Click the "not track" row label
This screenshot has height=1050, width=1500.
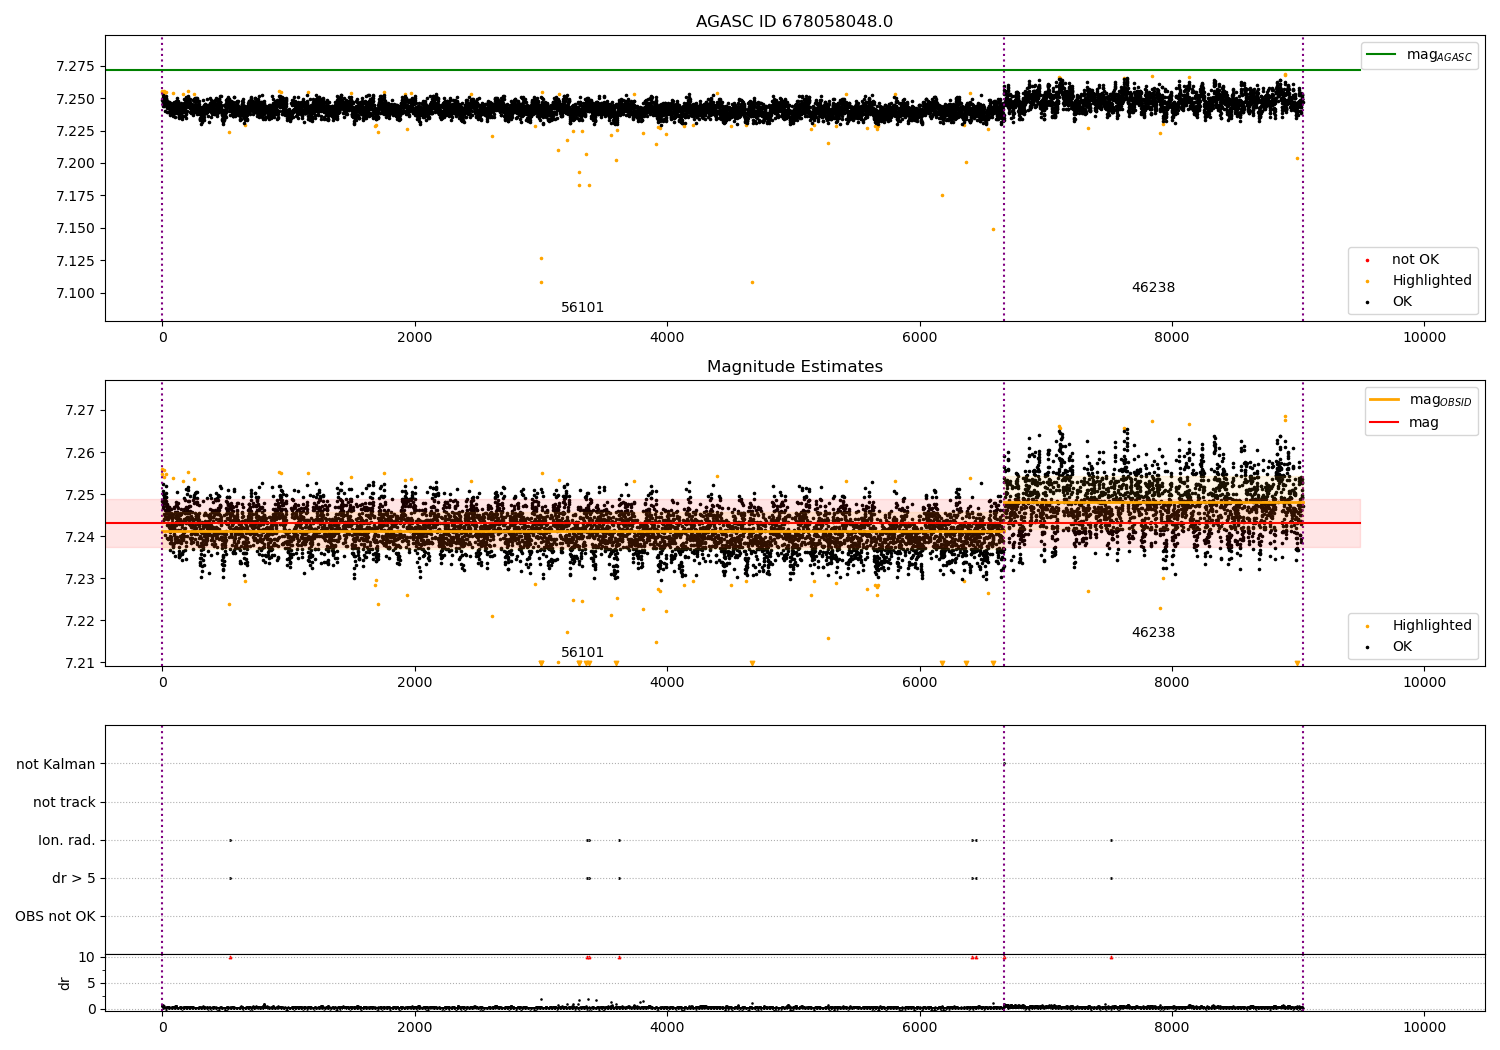click(x=64, y=803)
